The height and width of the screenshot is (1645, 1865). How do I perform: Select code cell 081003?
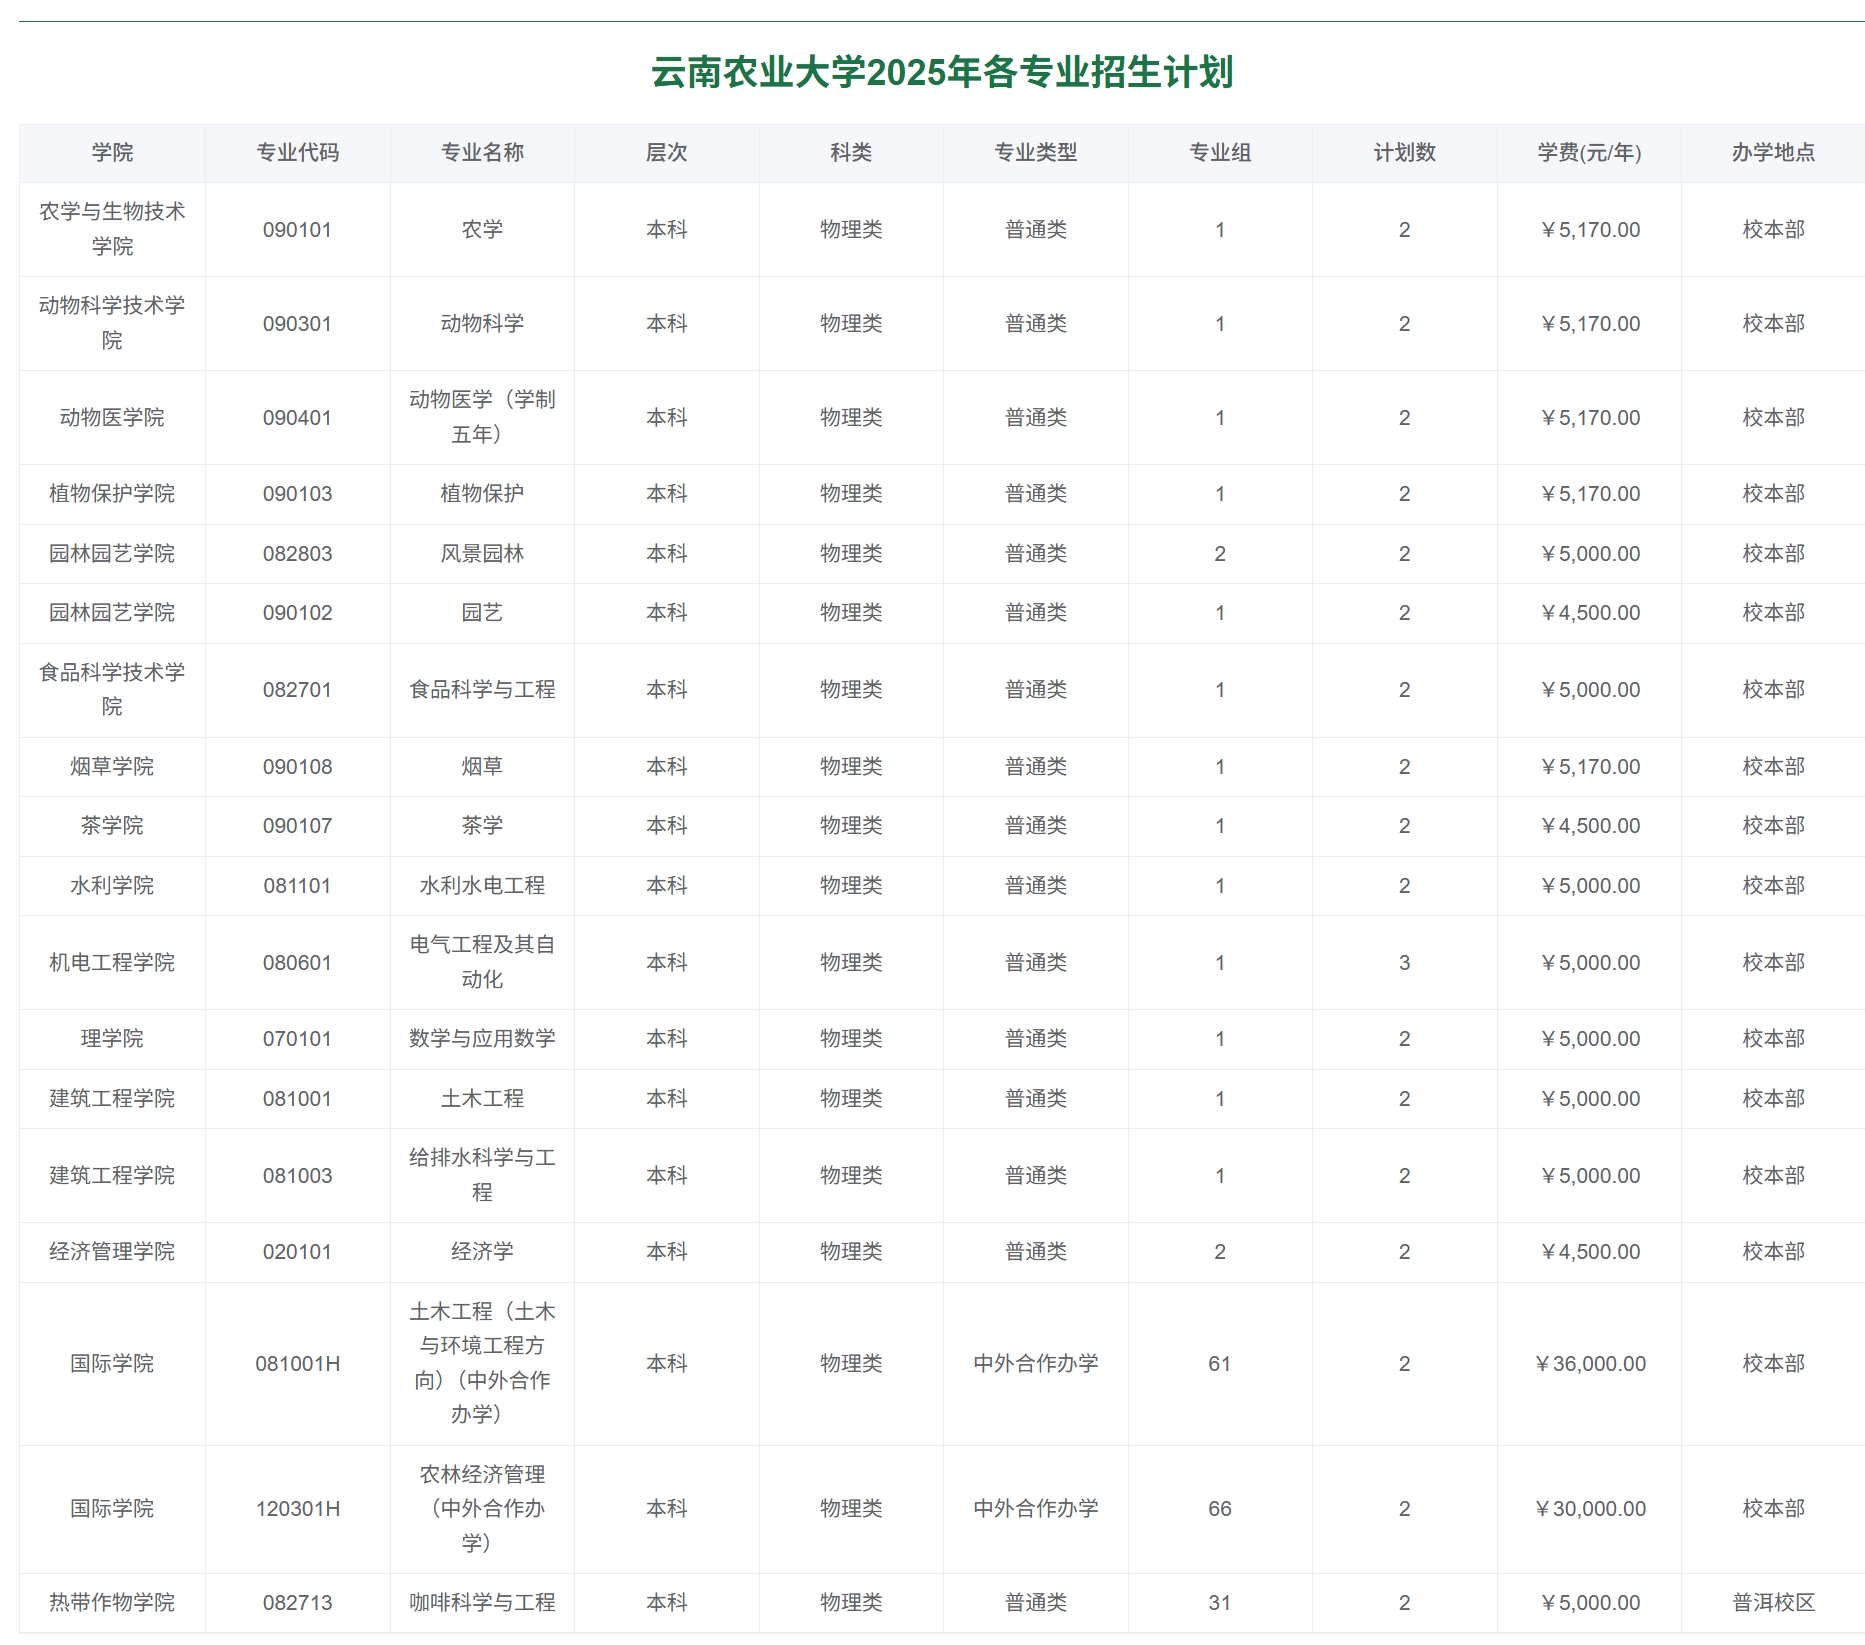[x=297, y=1176]
